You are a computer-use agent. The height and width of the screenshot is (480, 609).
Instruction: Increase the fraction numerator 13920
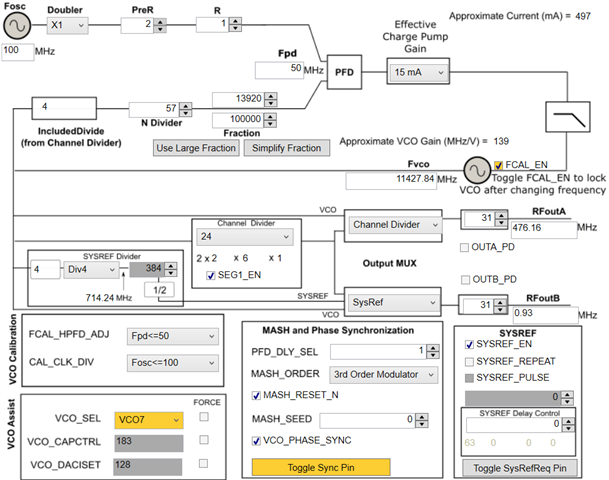[x=271, y=96]
